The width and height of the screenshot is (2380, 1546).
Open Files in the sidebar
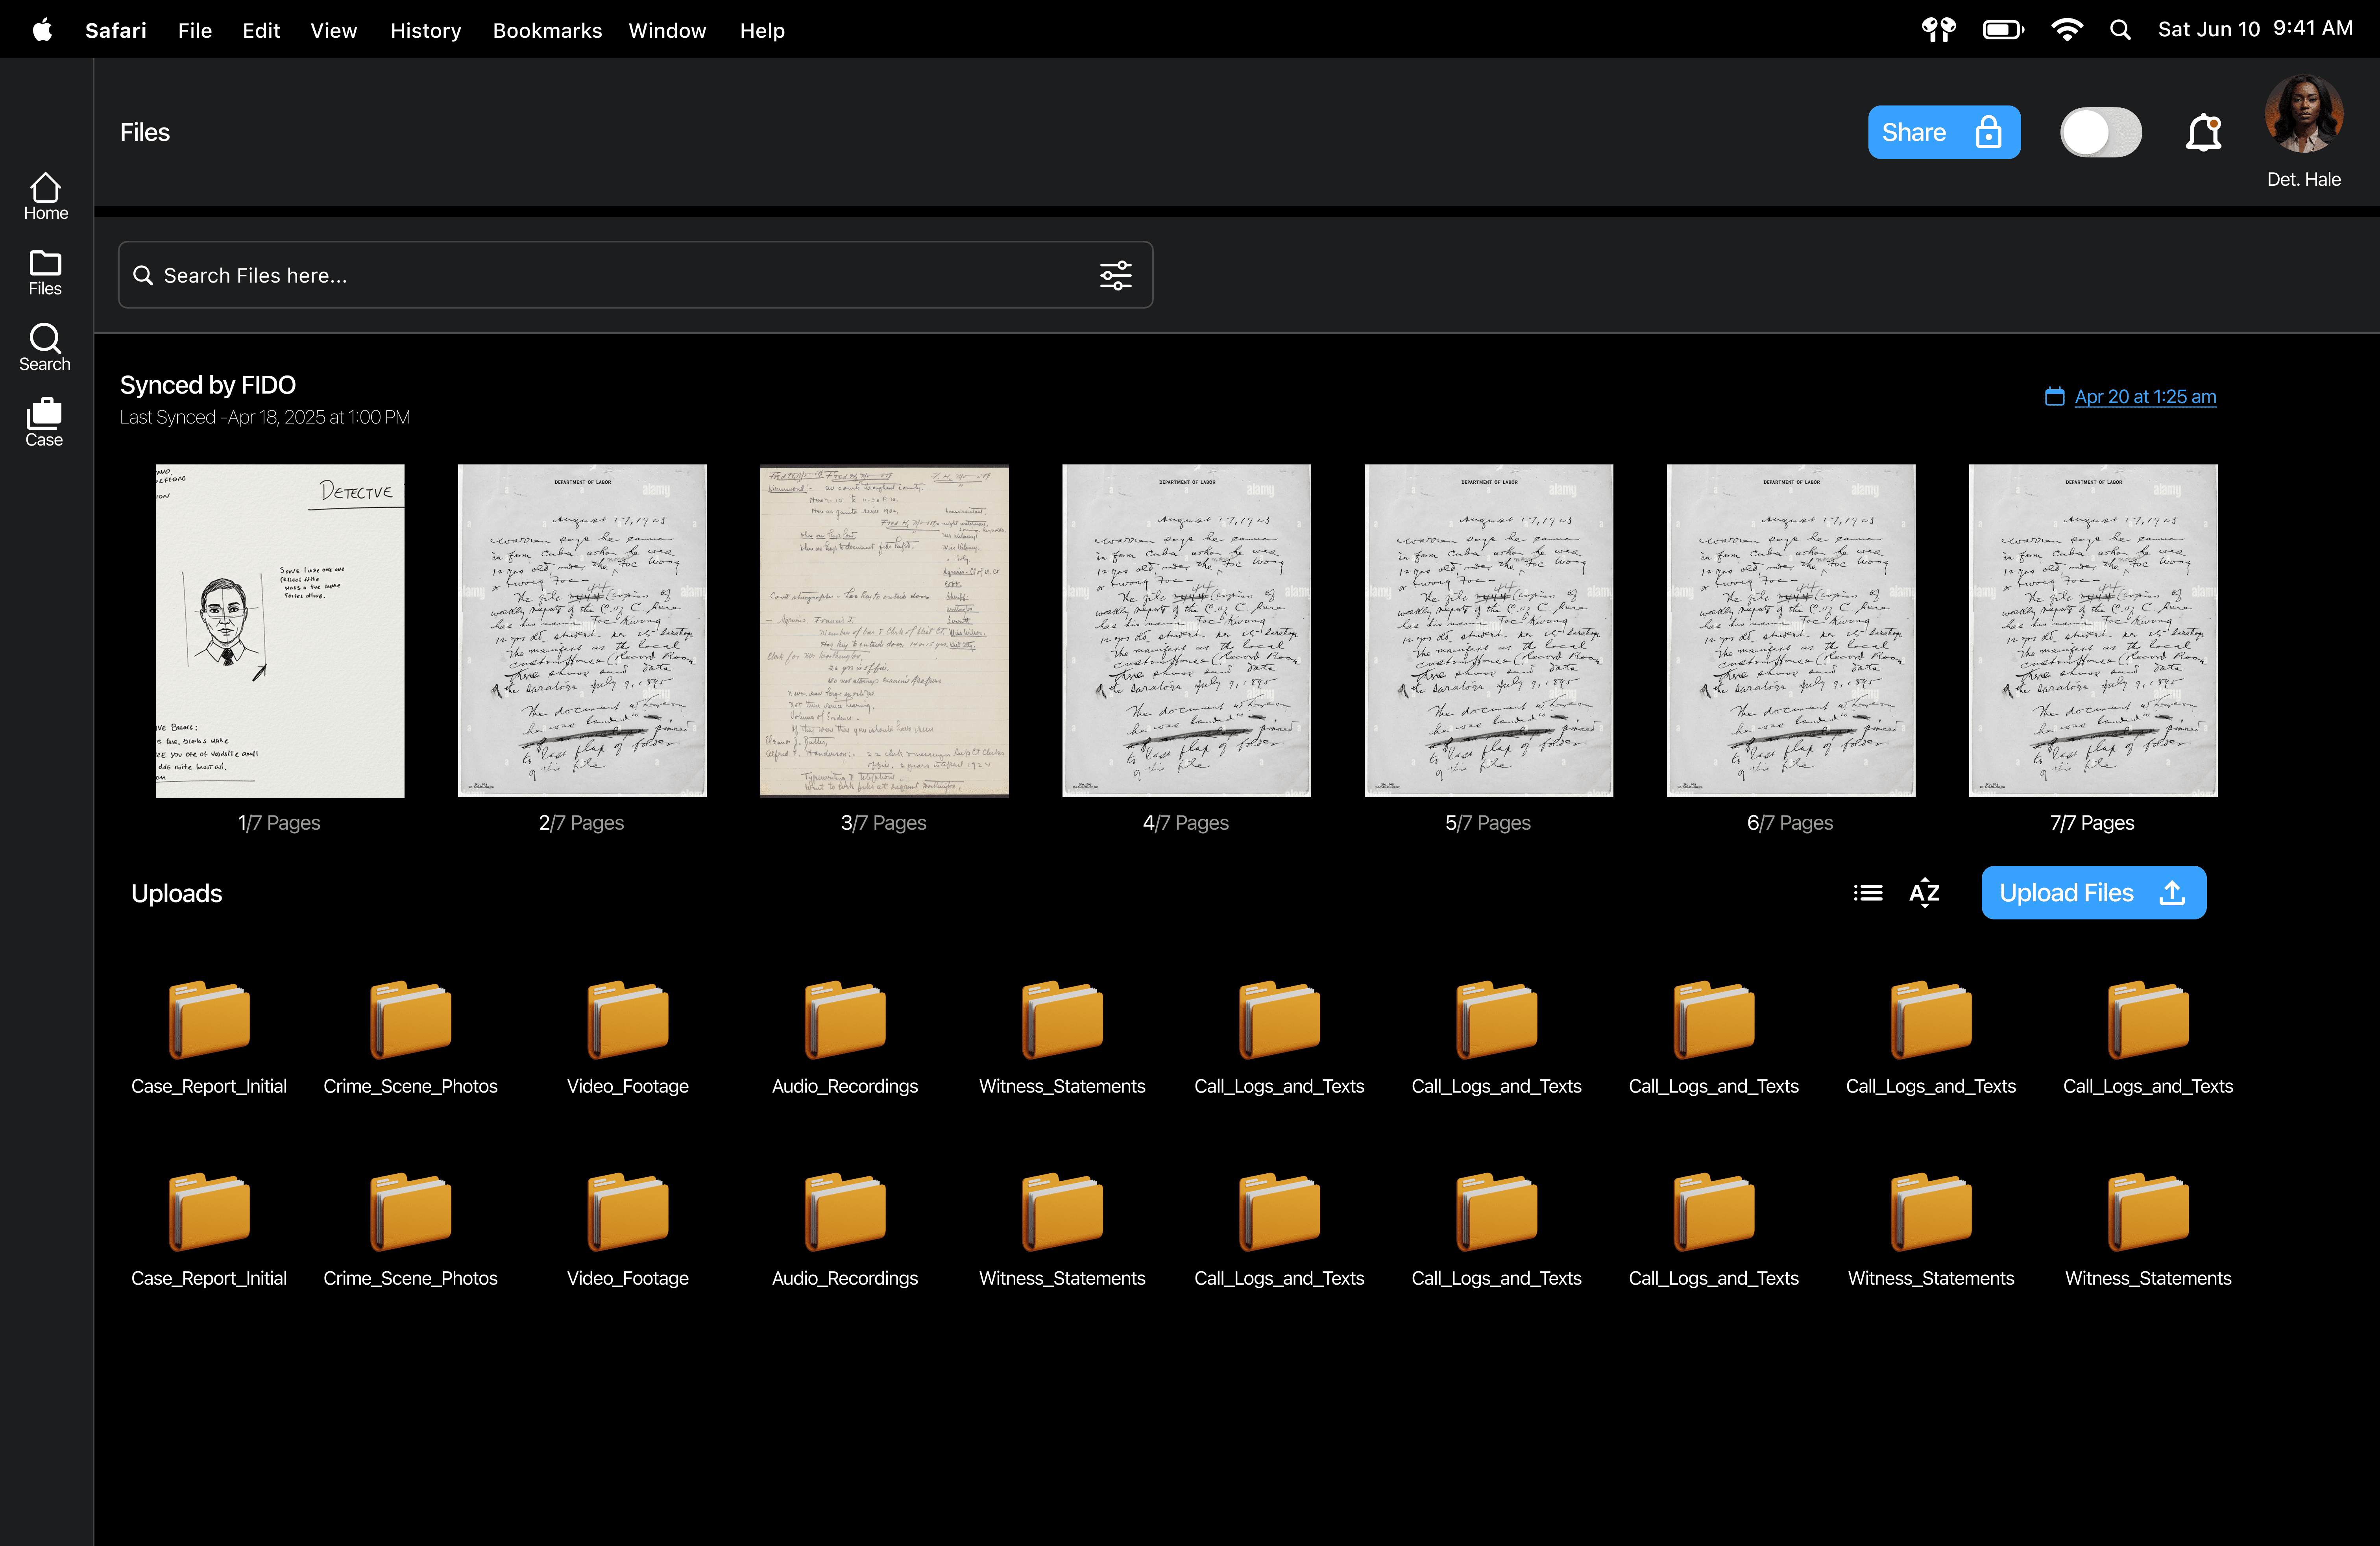tap(45, 273)
